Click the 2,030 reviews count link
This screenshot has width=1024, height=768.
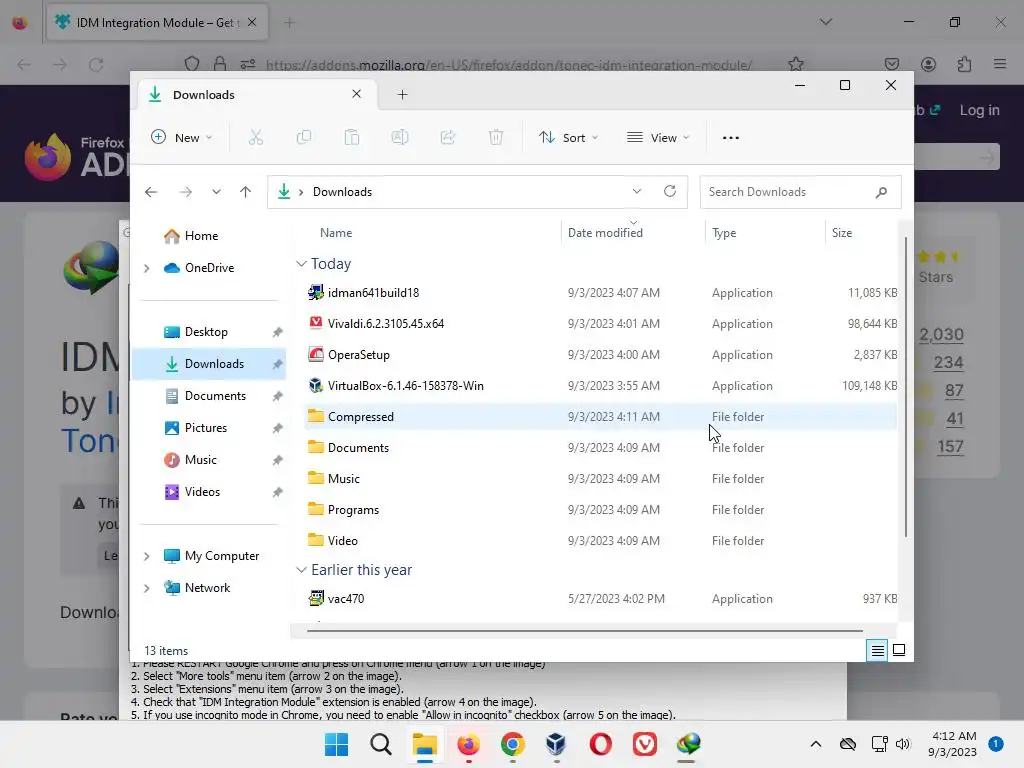click(x=941, y=334)
